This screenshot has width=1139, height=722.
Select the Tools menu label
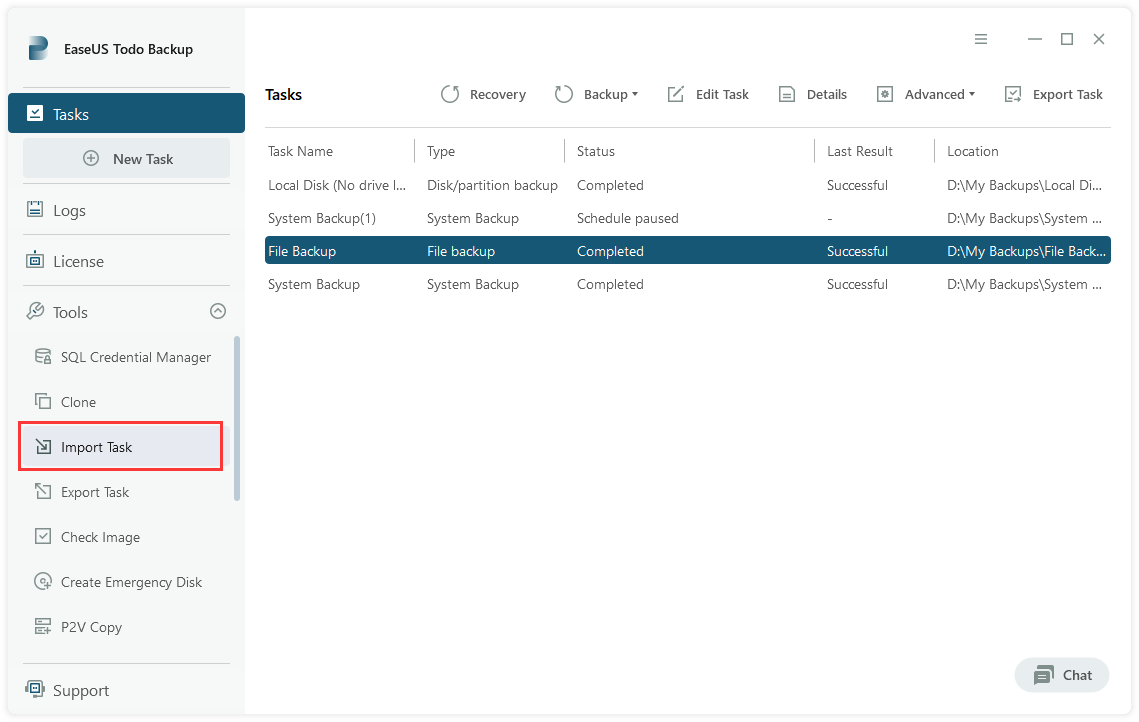tap(70, 312)
